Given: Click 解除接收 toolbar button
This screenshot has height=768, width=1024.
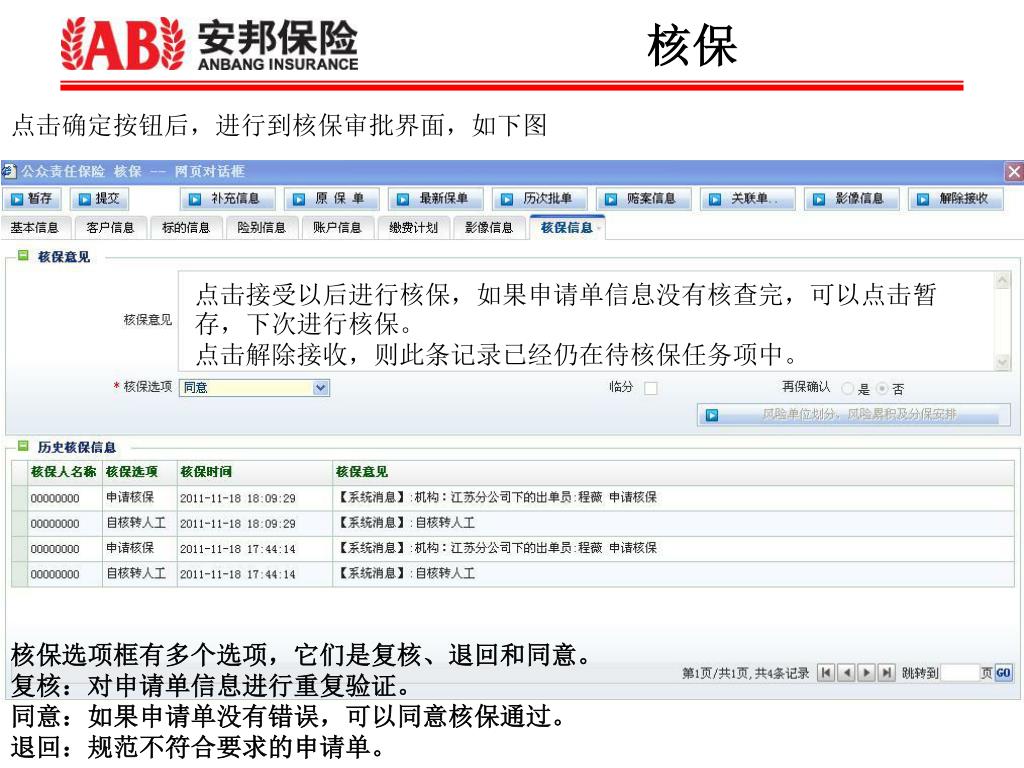Looking at the screenshot, I should coord(956,199).
